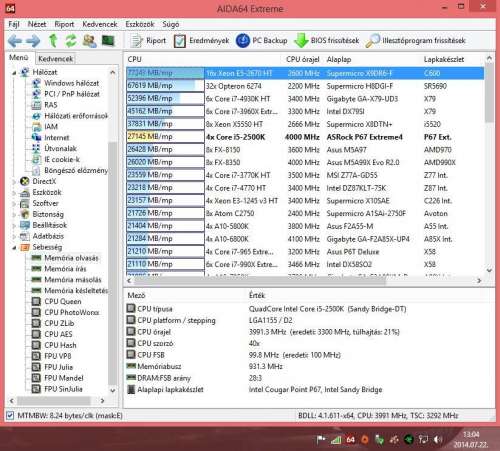500x451 pixels.
Task: Switch to the Kedvencek tab
Action: tap(55, 59)
